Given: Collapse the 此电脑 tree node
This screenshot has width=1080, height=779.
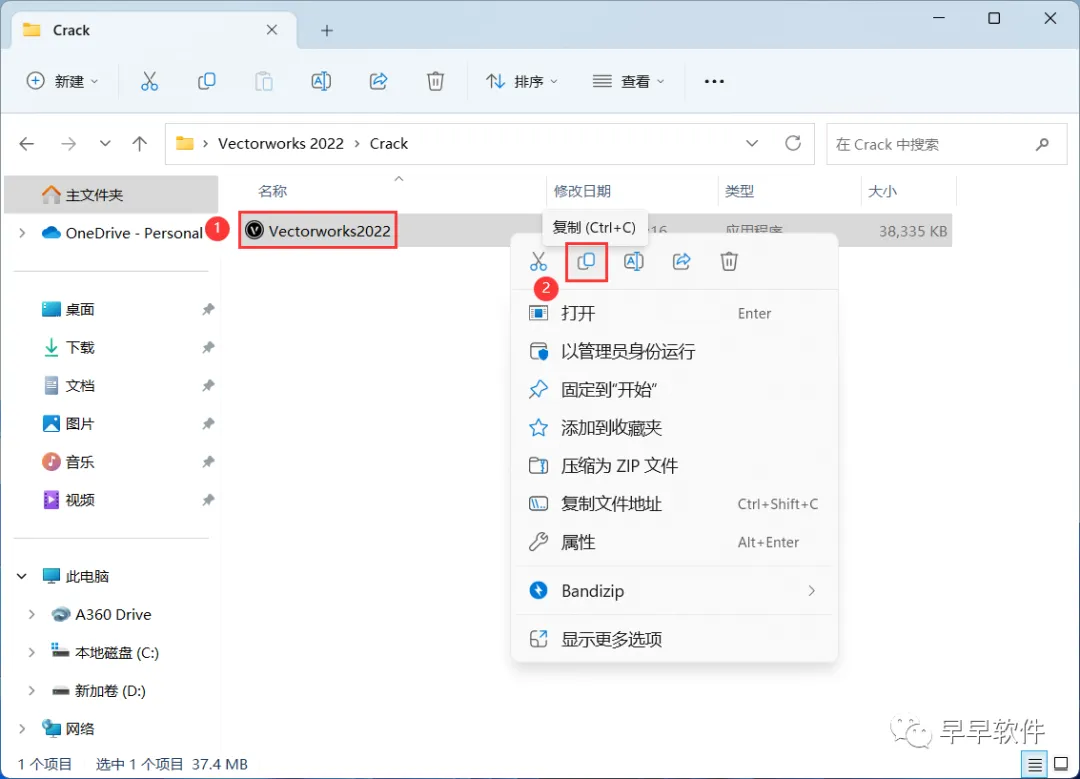Looking at the screenshot, I should click(22, 576).
